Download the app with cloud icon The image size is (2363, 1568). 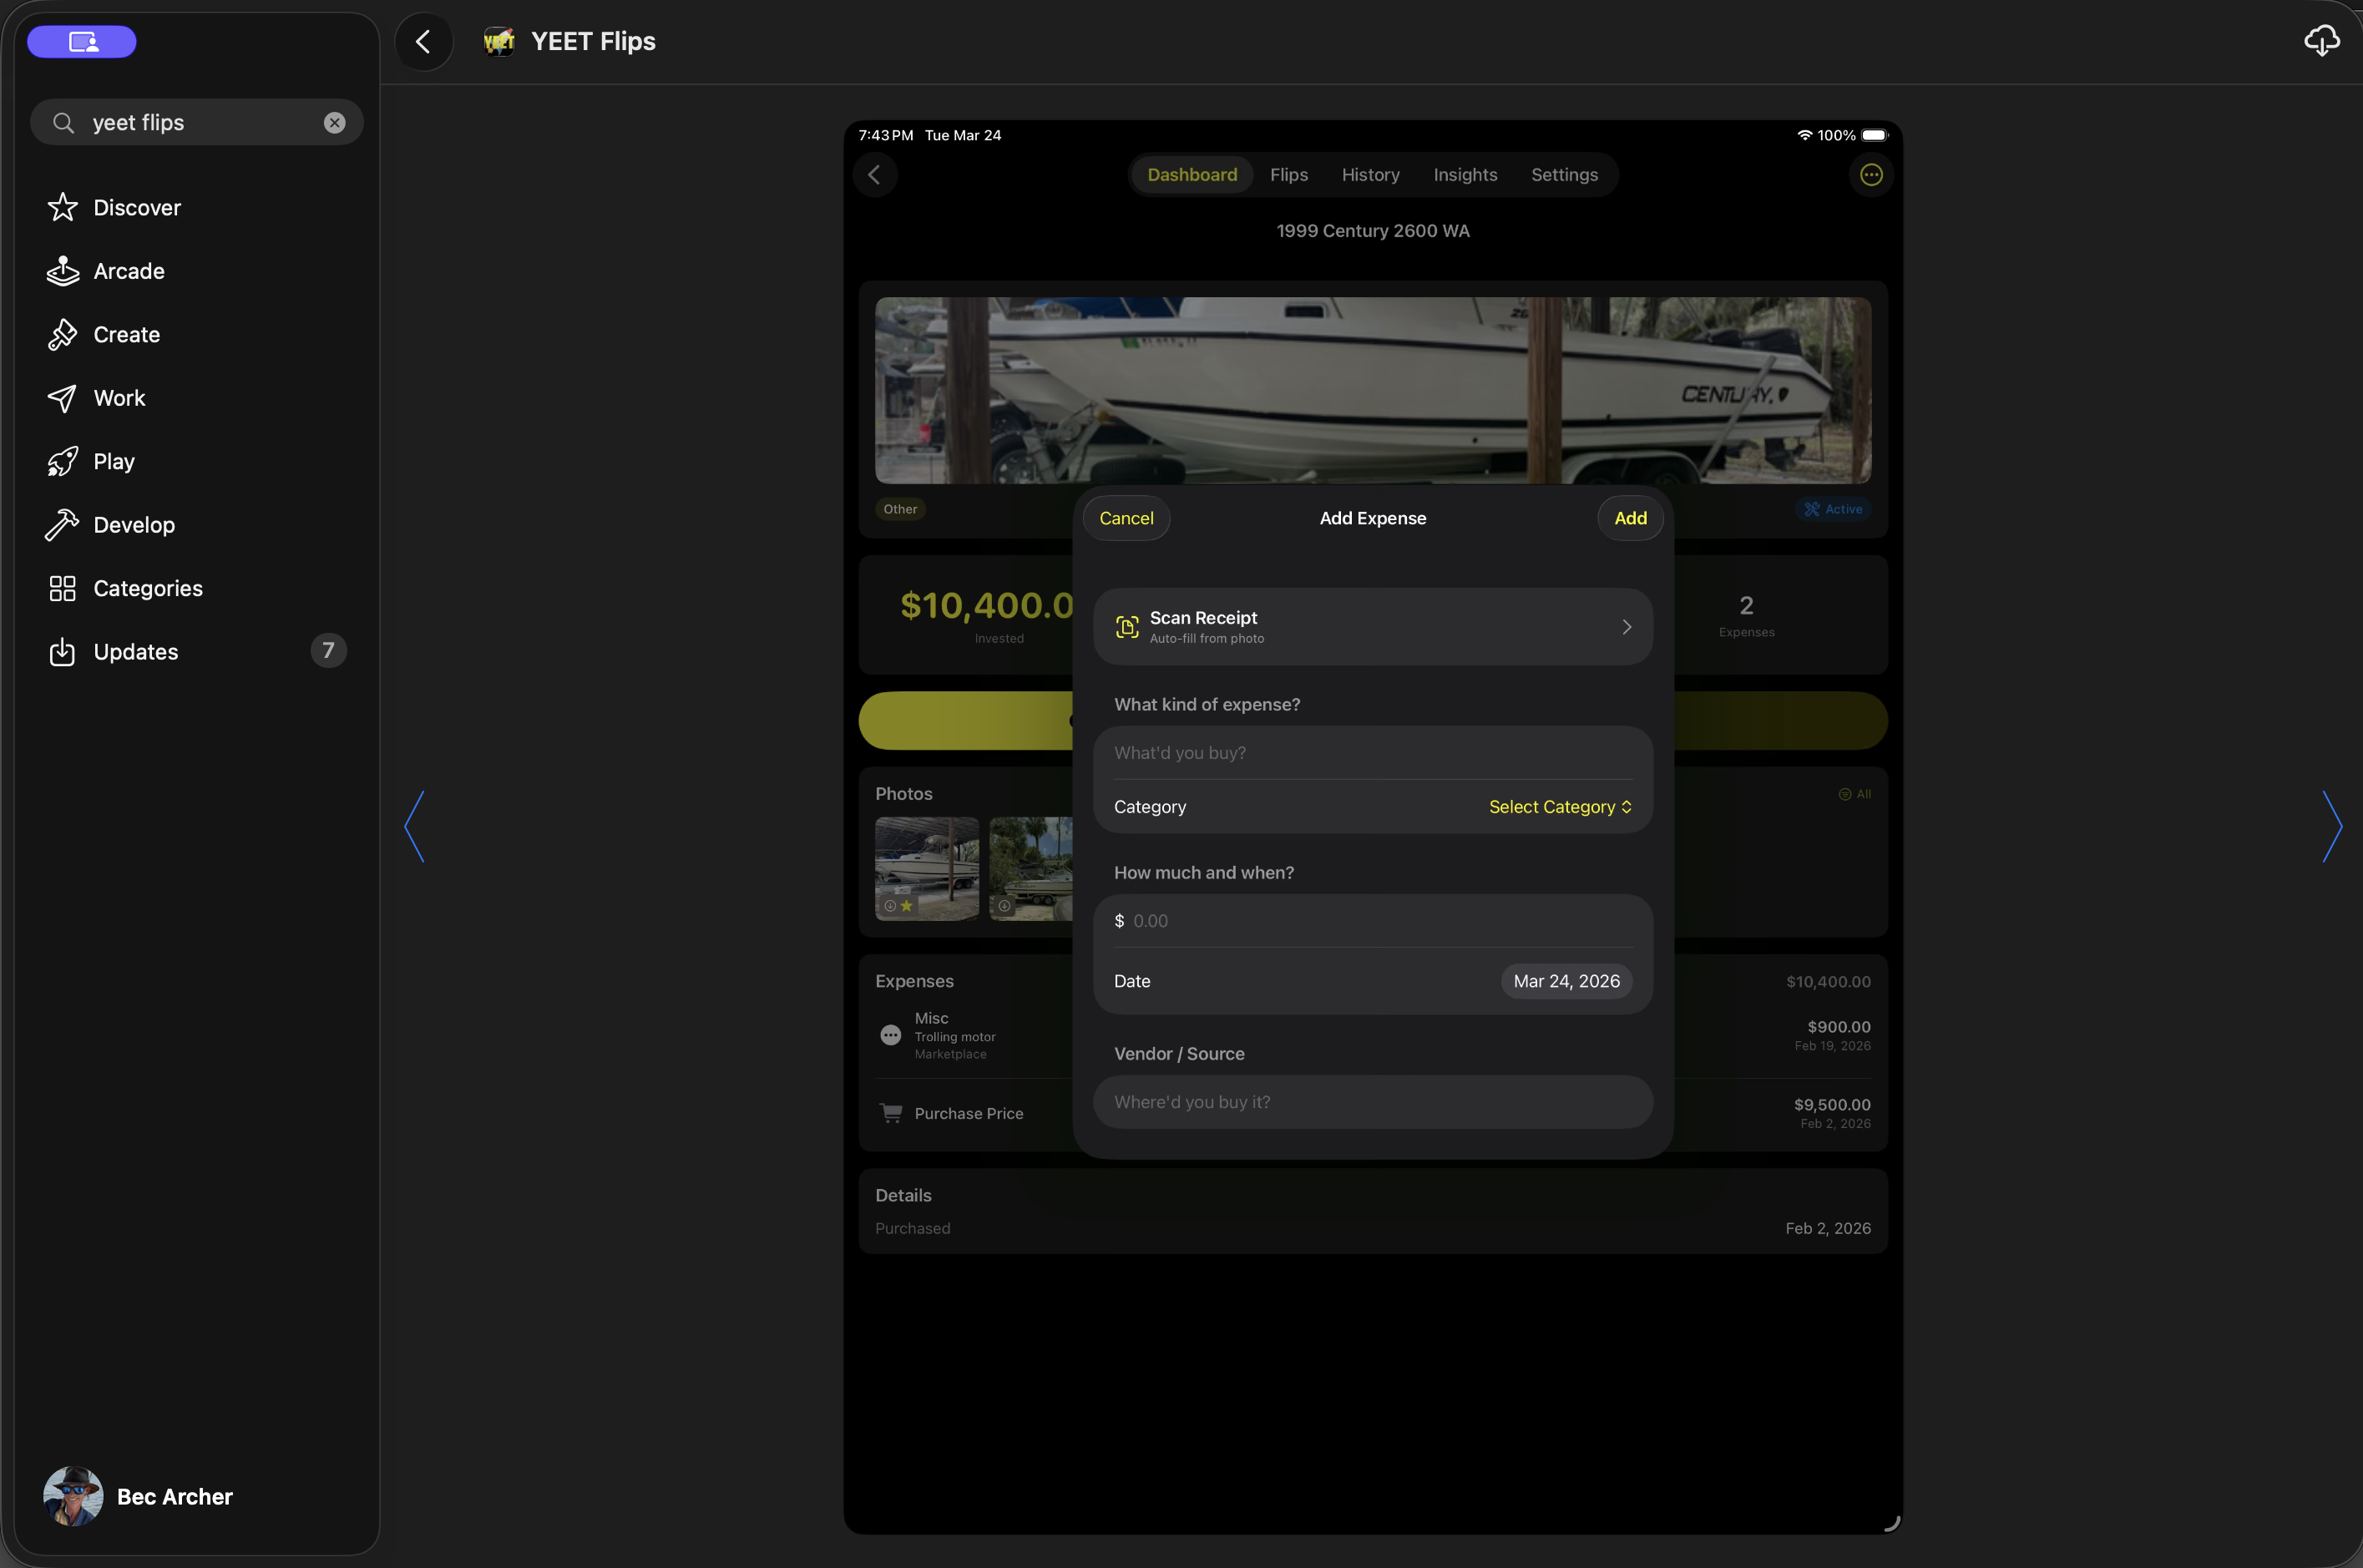pyautogui.click(x=2322, y=41)
